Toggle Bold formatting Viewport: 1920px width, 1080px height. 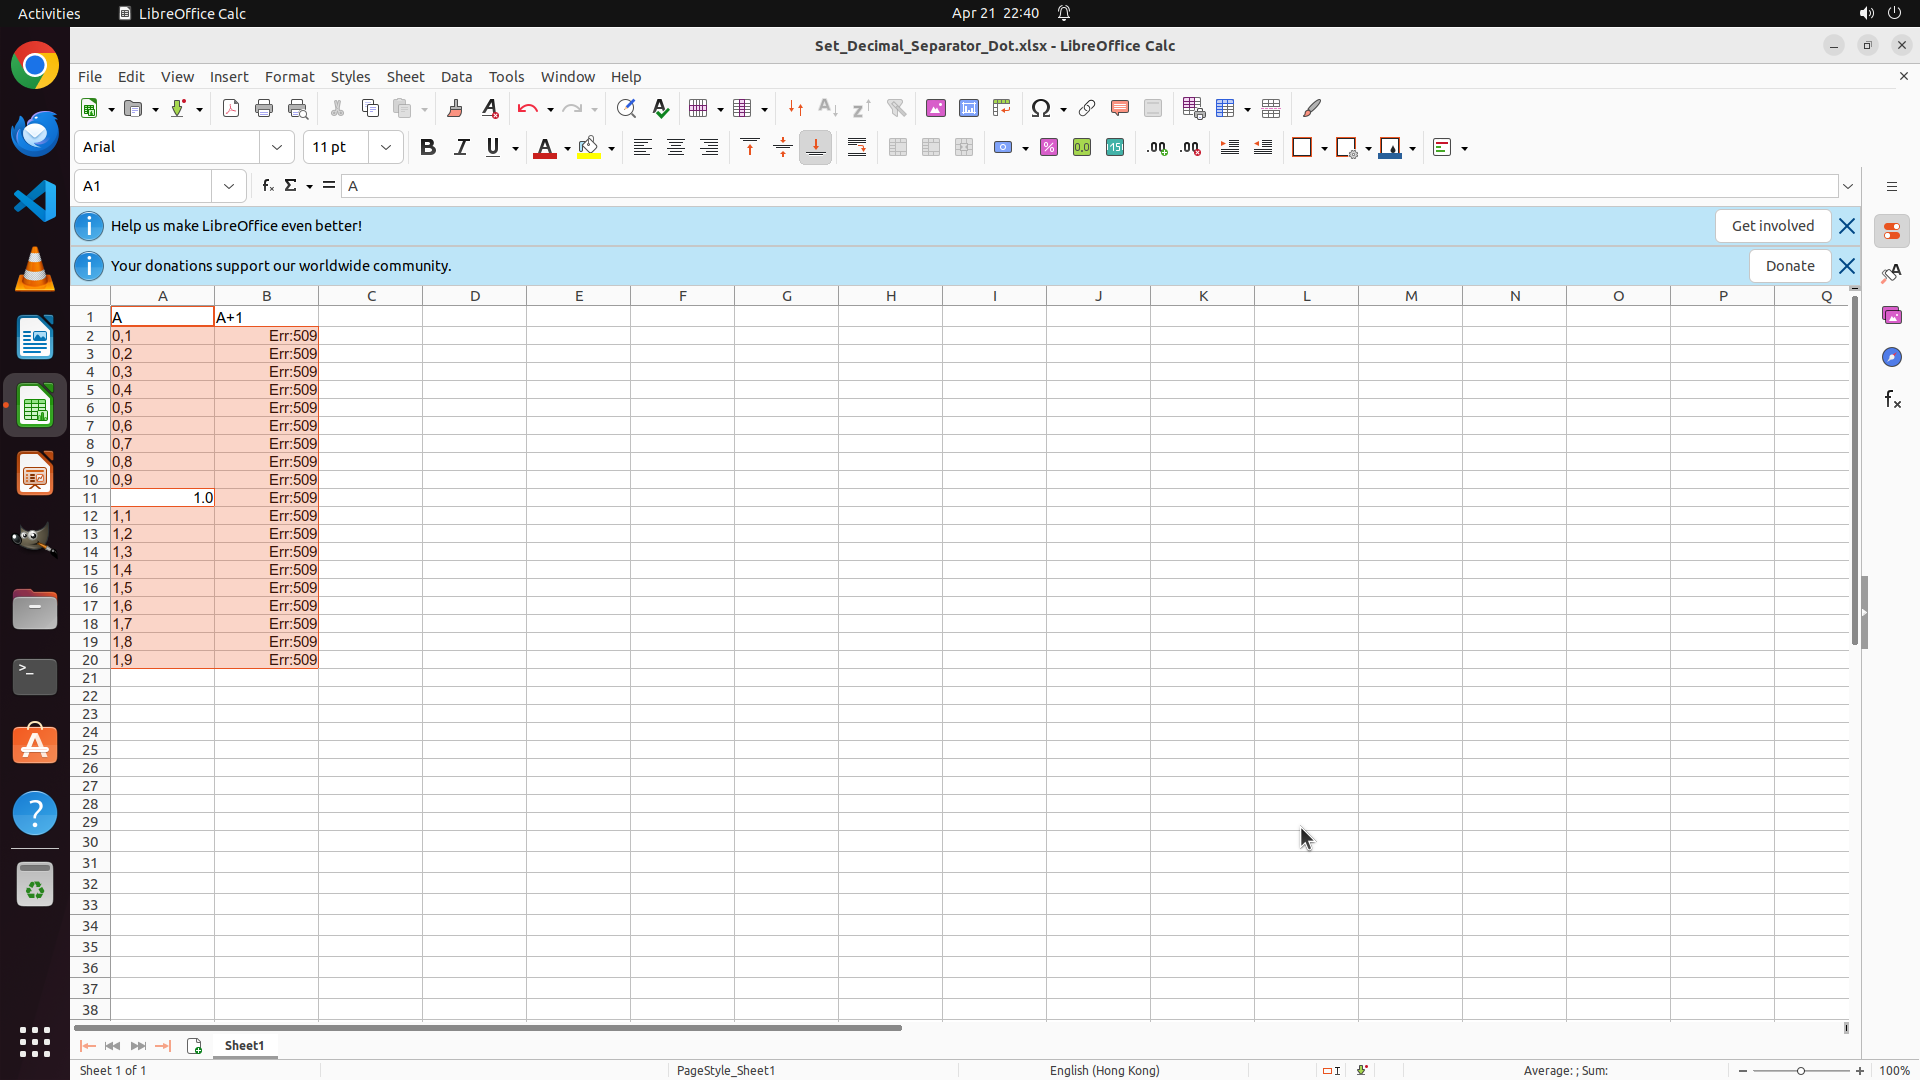(428, 148)
